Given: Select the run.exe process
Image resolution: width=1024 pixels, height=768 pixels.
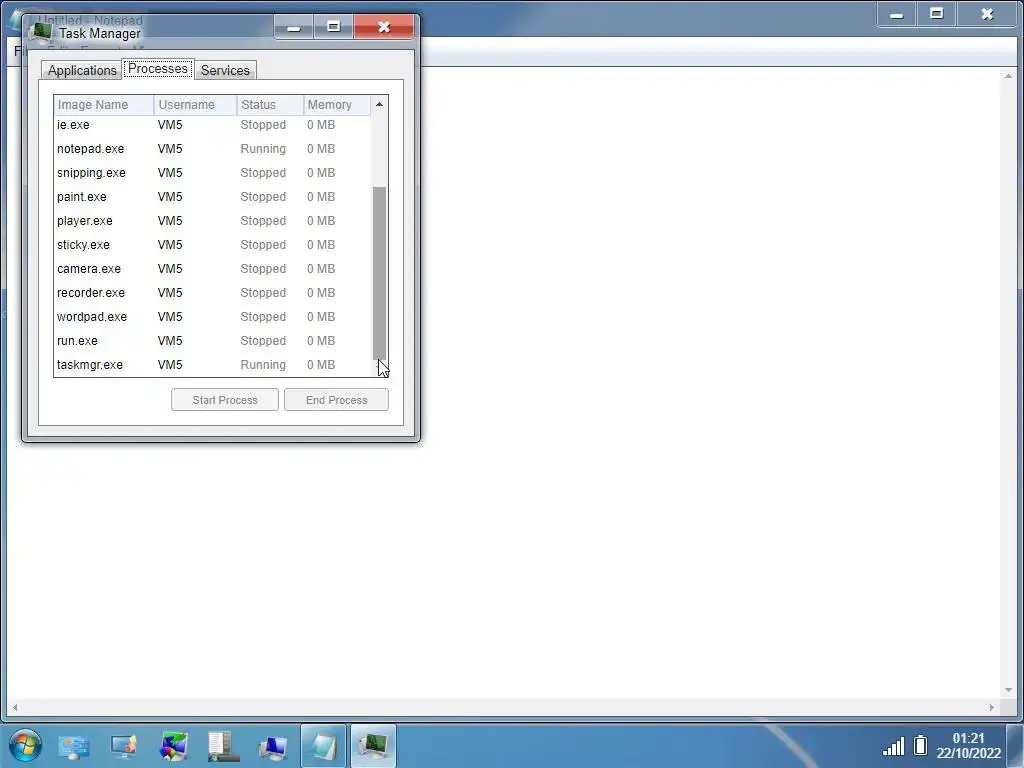Looking at the screenshot, I should coord(213,341).
